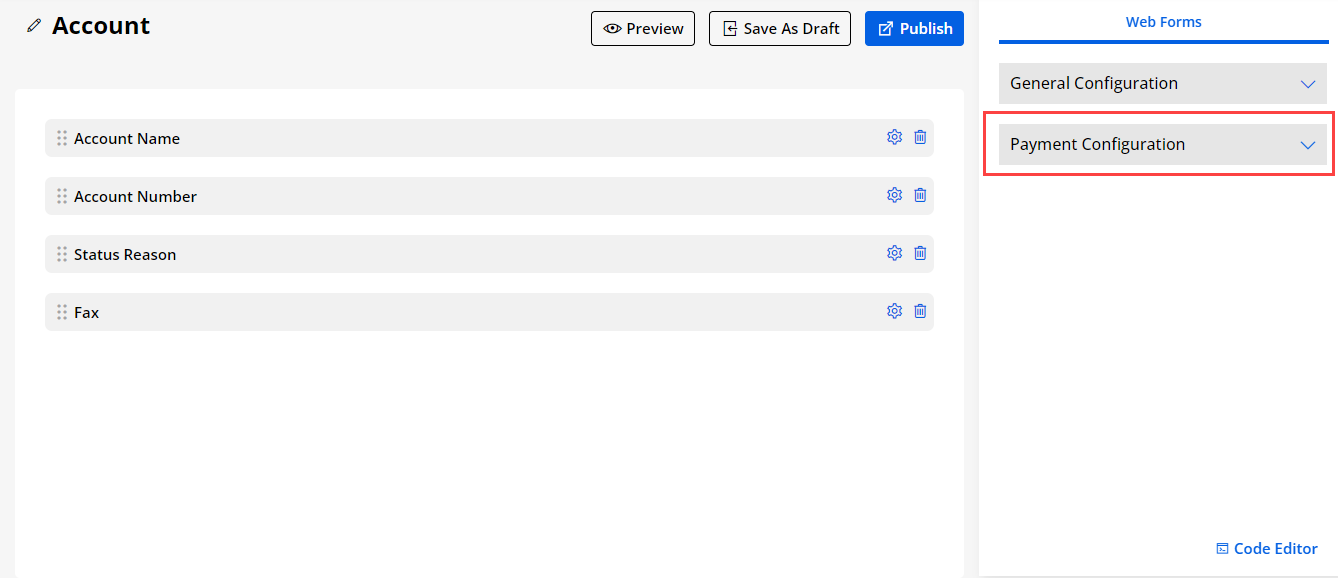Viewport: 1338px width, 578px height.
Task: Click drag handle of Account Name field
Action: (62, 139)
